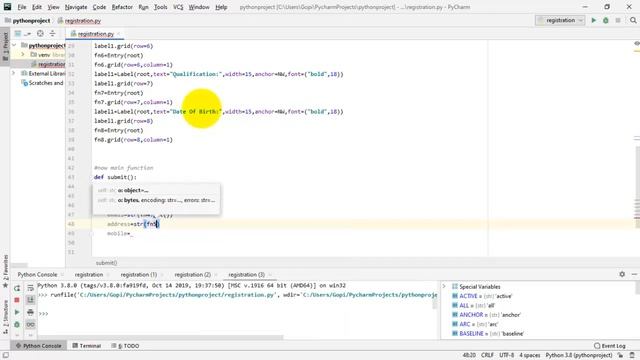
Task: Expand the External Libraries node
Action: coord(13,73)
